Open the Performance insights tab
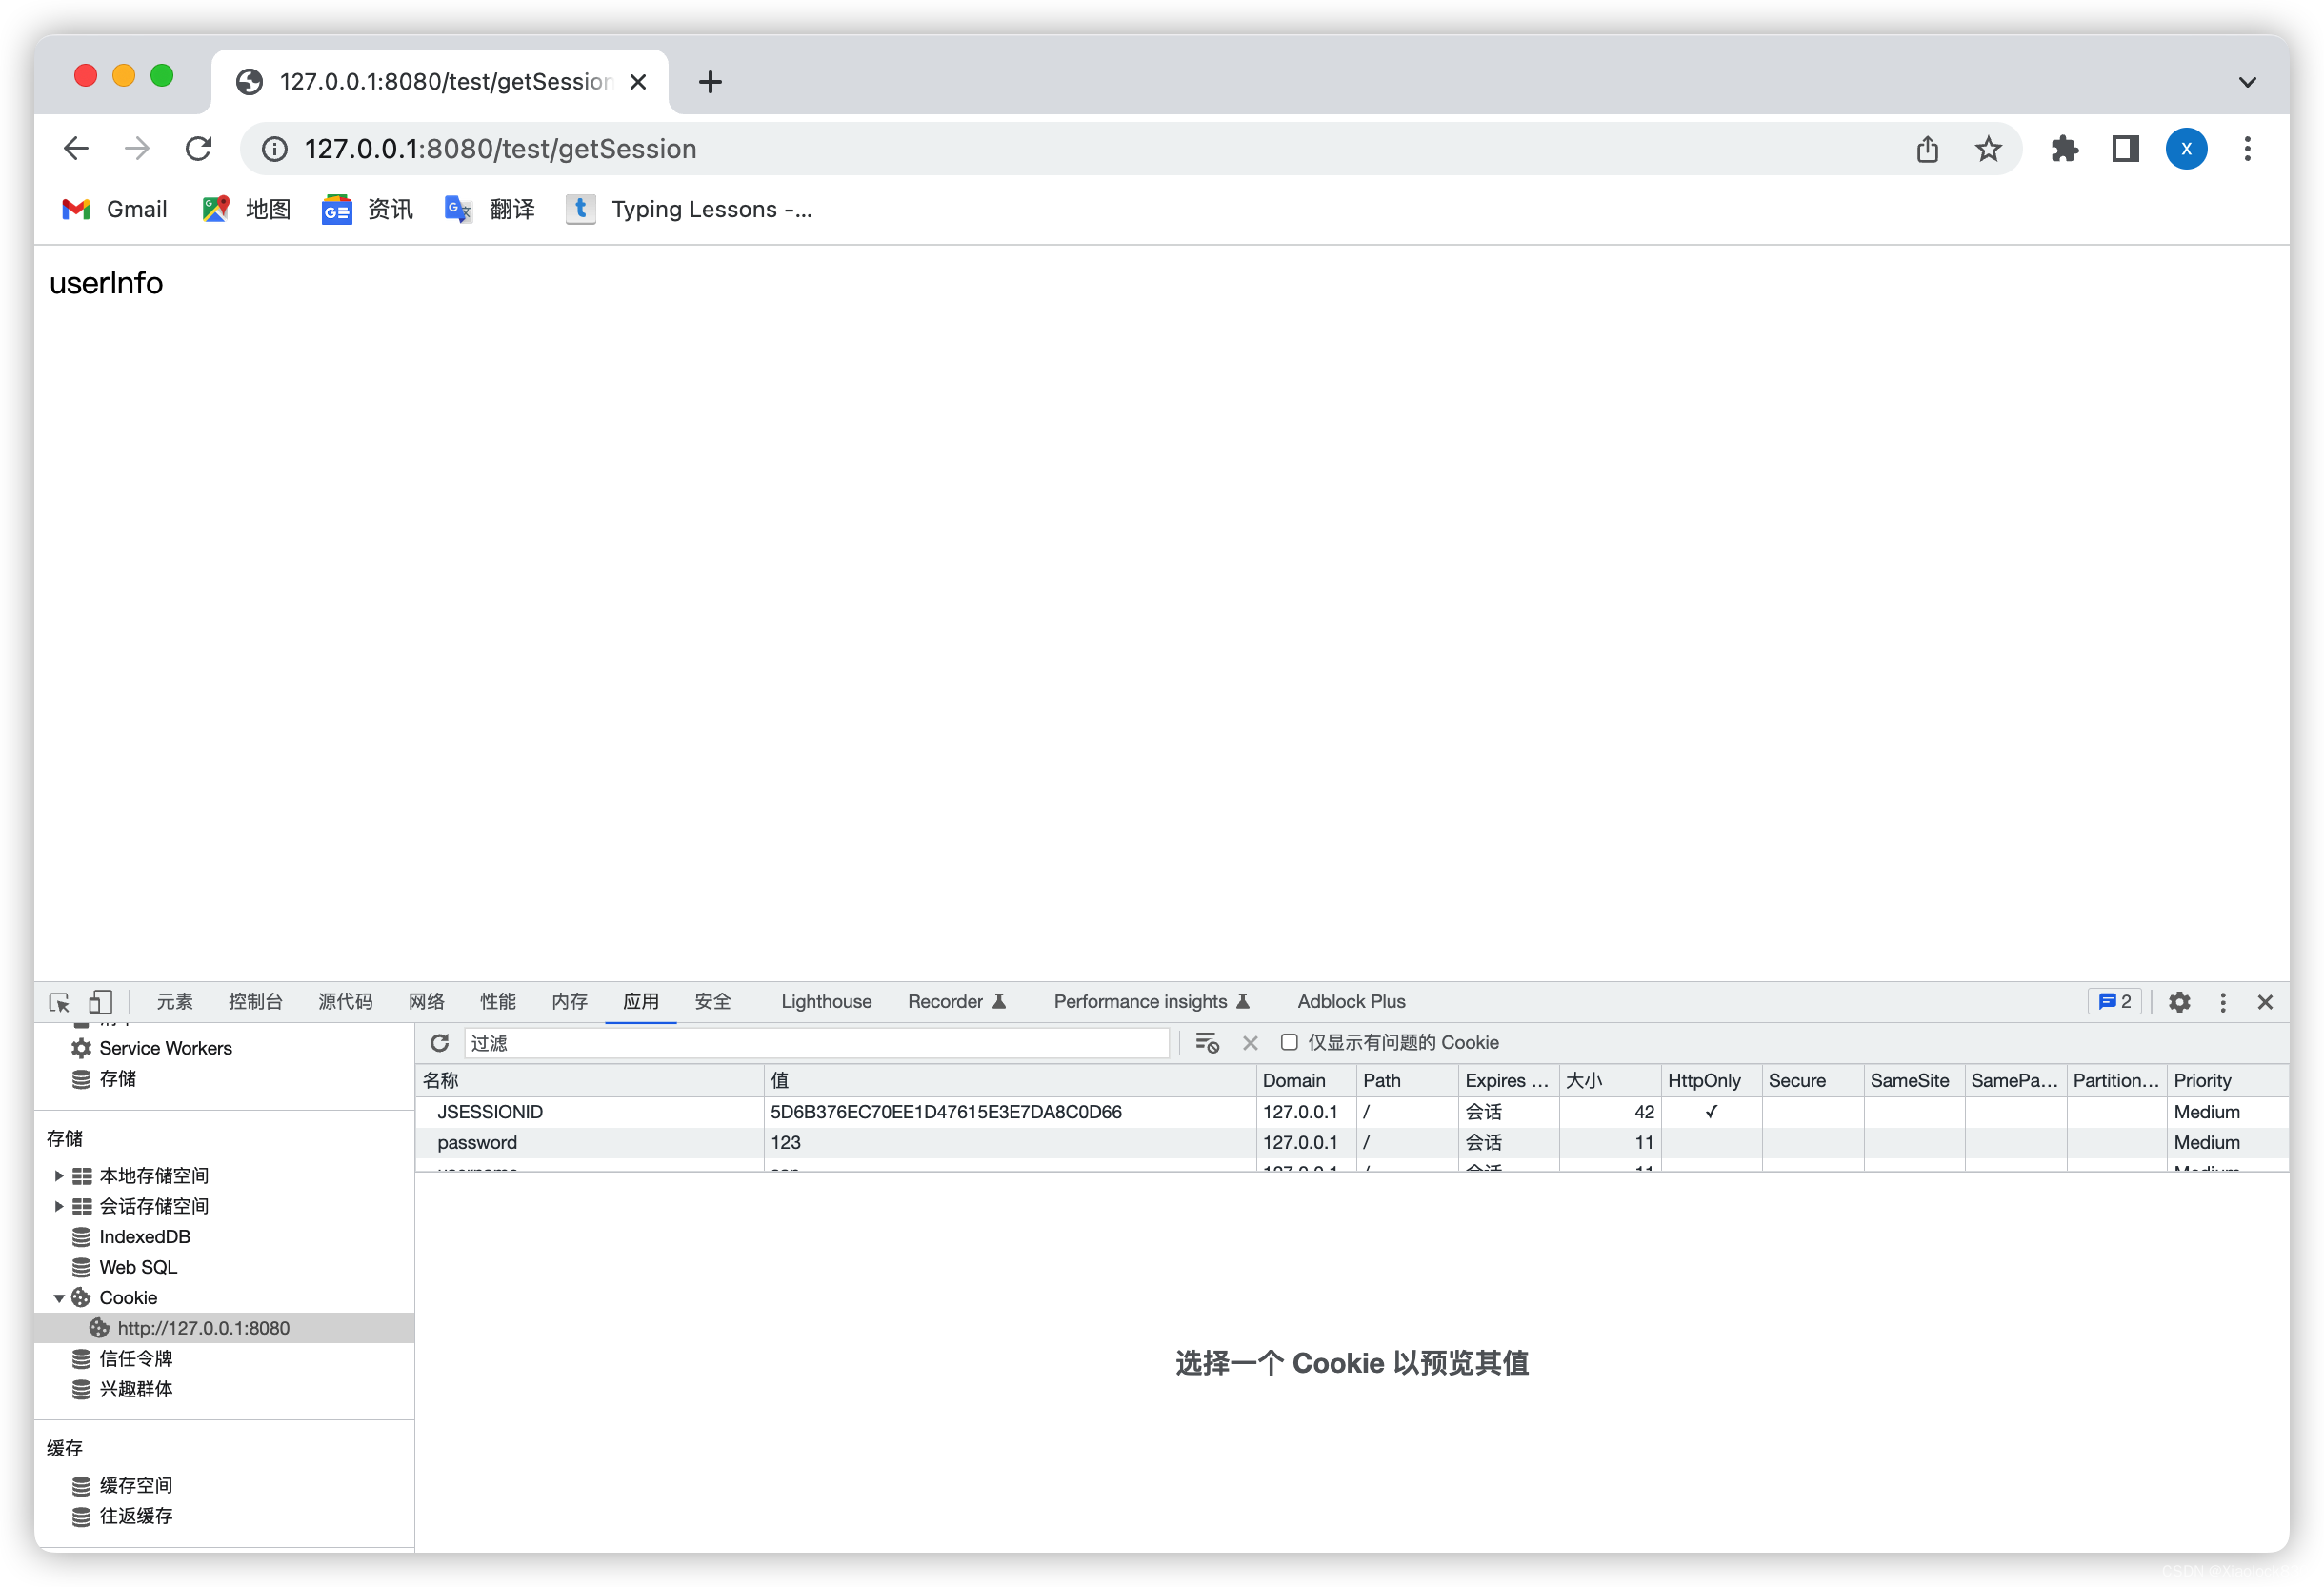 pyautogui.click(x=1151, y=1002)
